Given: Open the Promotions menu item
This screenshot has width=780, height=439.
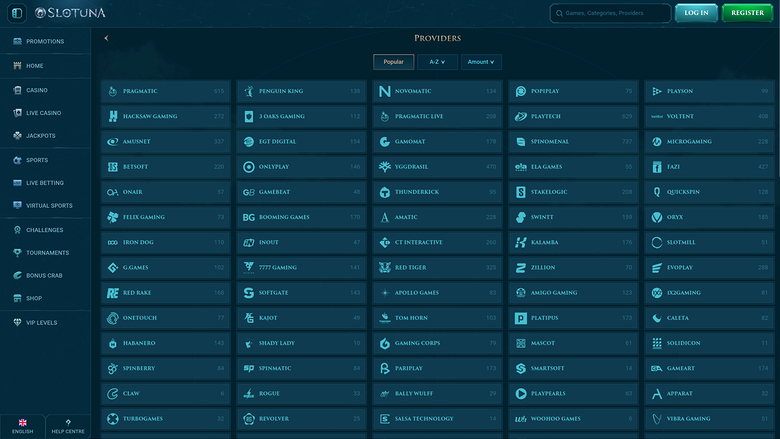Looking at the screenshot, I should click(x=45, y=41).
